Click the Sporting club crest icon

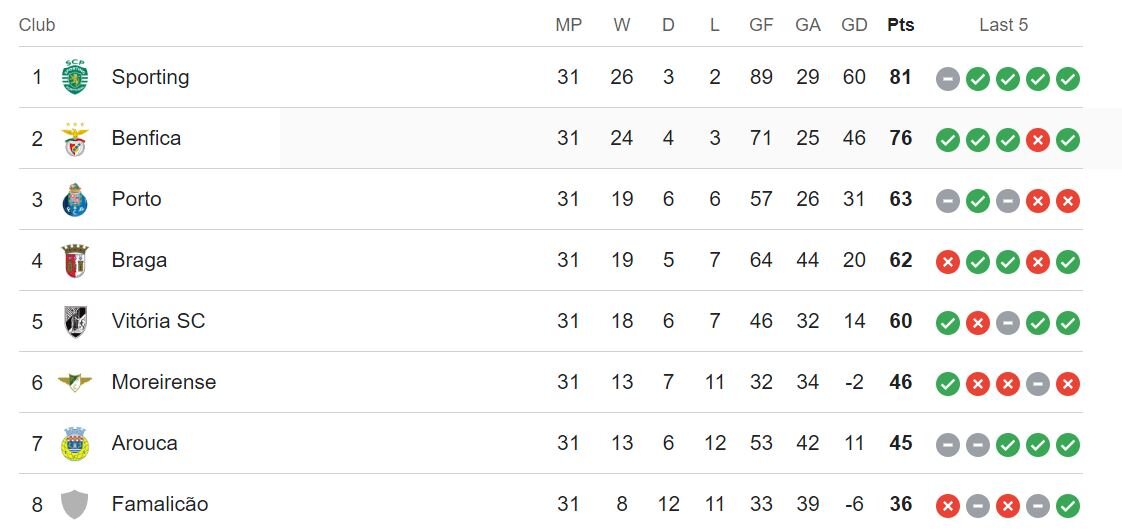tap(75, 77)
